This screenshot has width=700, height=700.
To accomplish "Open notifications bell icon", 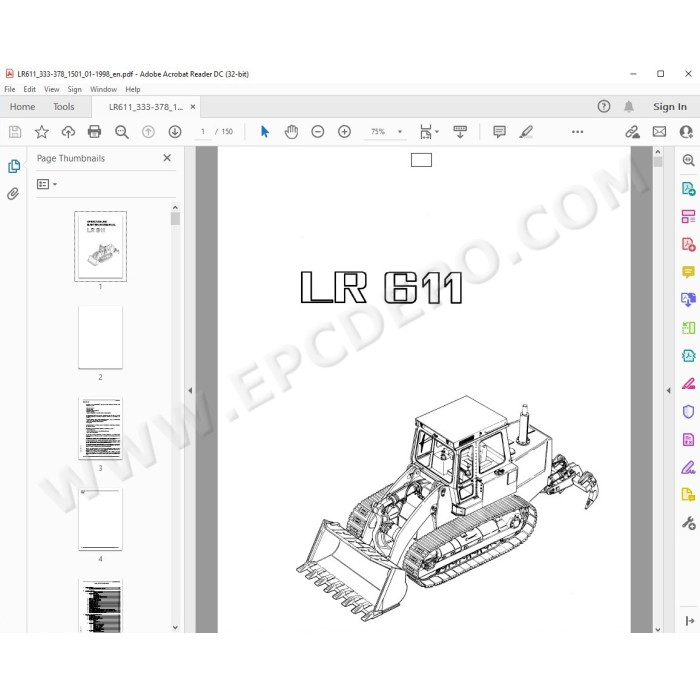I will point(629,106).
